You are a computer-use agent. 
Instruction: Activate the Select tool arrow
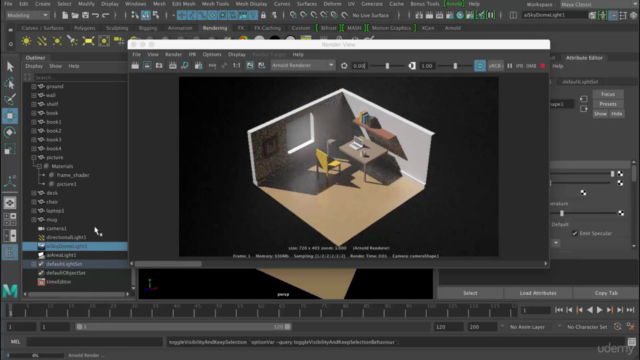[10, 67]
